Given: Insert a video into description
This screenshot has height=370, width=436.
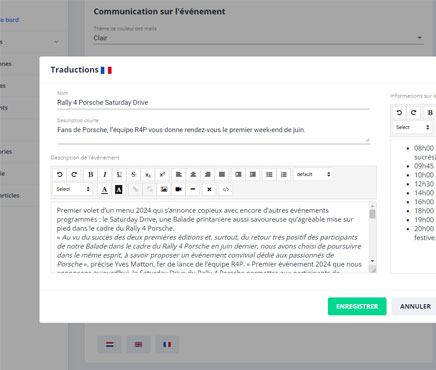Looking at the screenshot, I should click(178, 189).
